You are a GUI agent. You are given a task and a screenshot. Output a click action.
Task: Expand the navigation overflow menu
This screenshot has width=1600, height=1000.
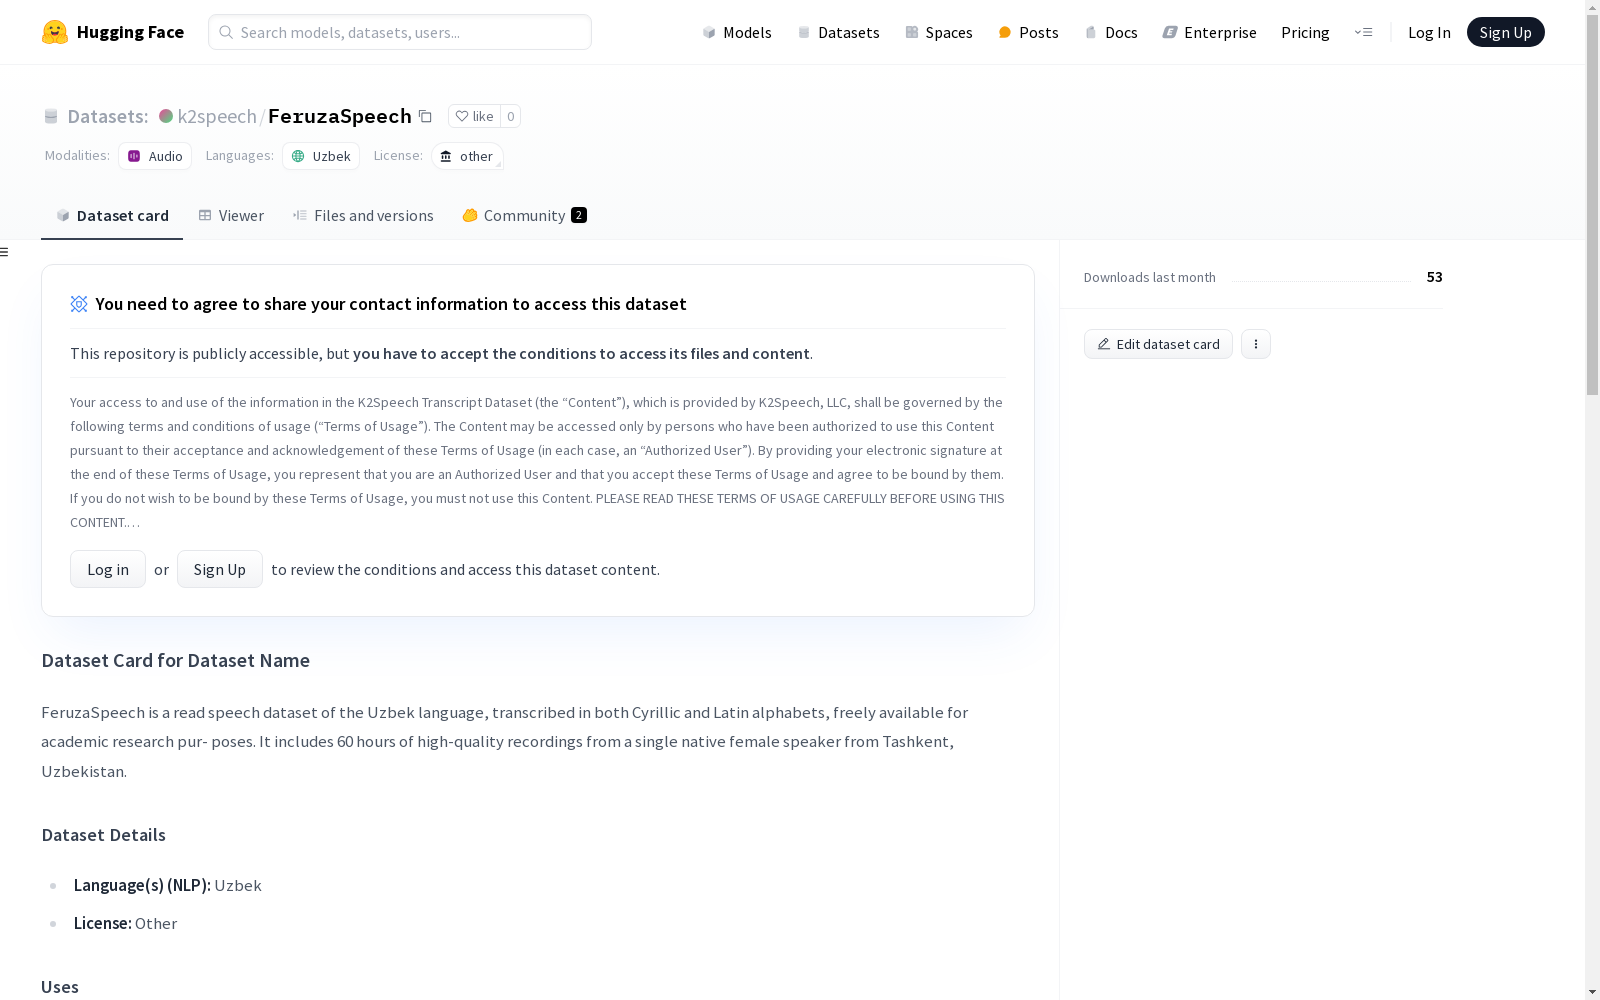click(1363, 32)
